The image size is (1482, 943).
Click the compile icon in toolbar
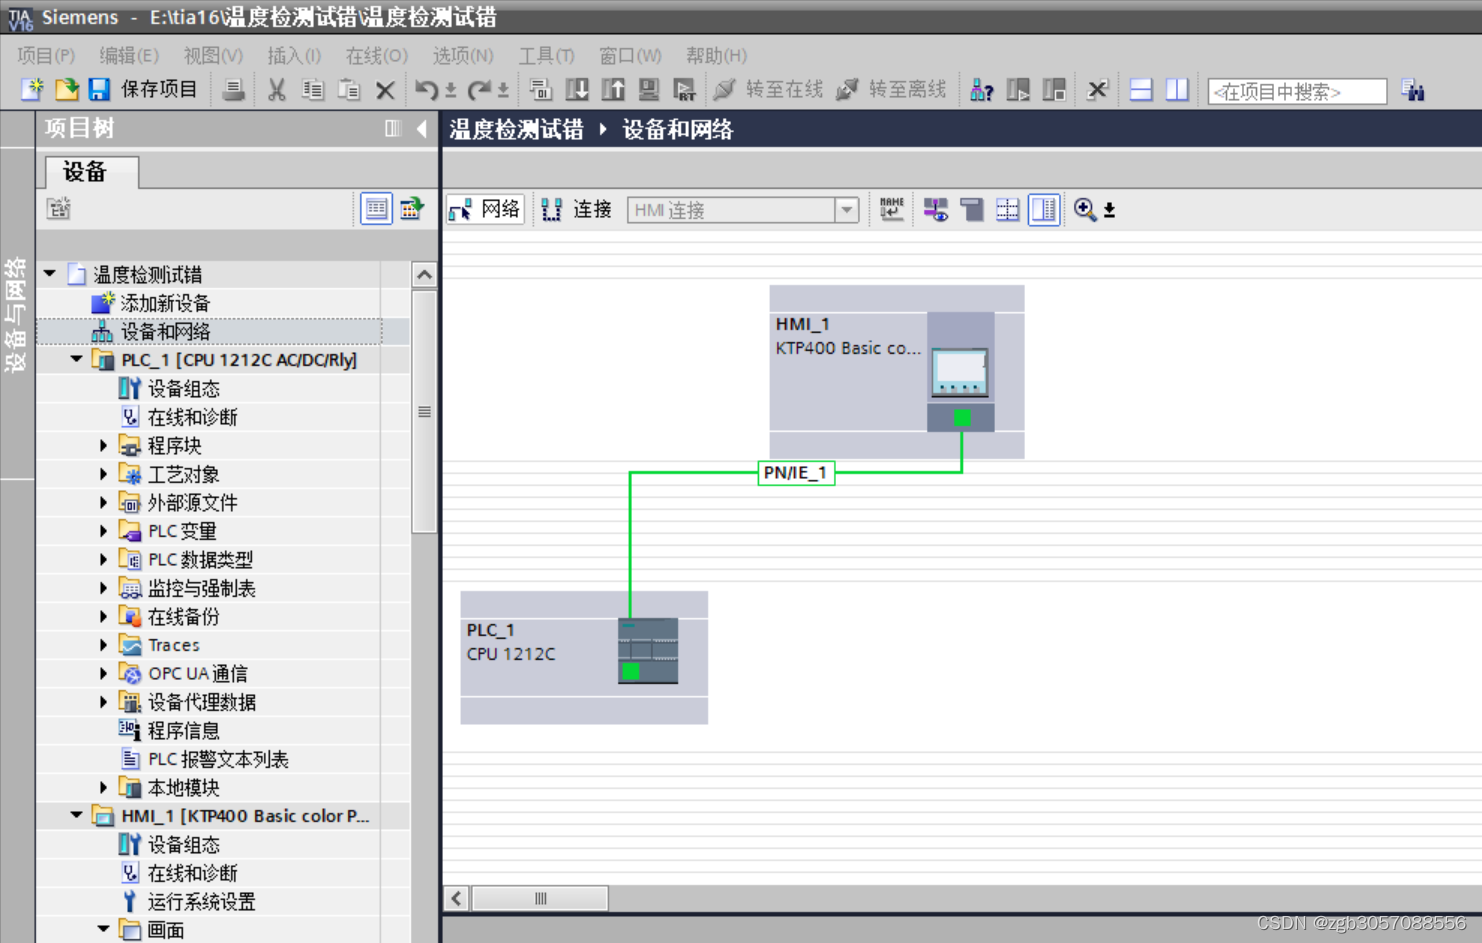[x=541, y=90]
